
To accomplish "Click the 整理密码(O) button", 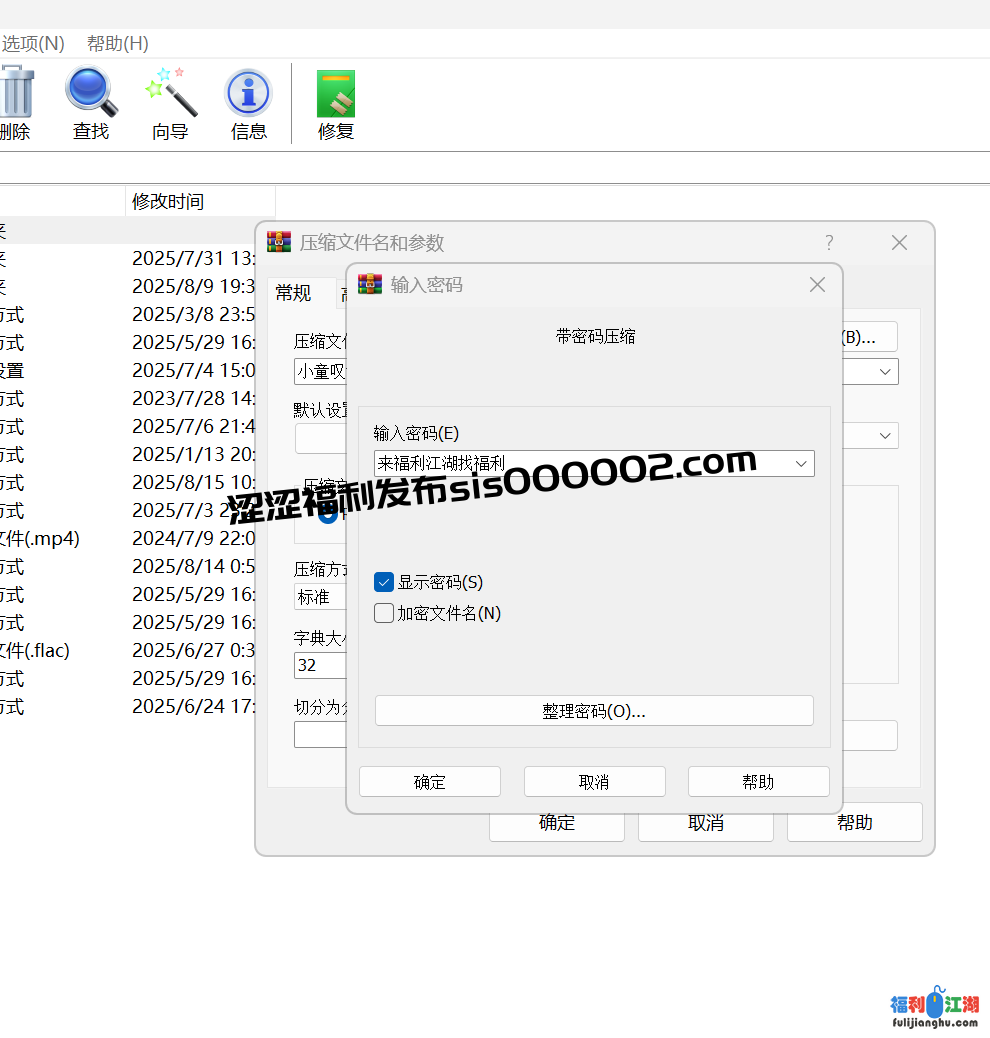I will [x=594, y=710].
